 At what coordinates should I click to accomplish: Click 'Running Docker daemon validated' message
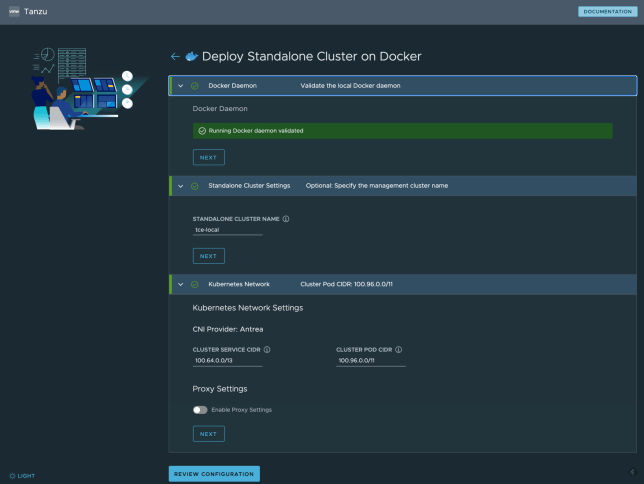[x=256, y=131]
